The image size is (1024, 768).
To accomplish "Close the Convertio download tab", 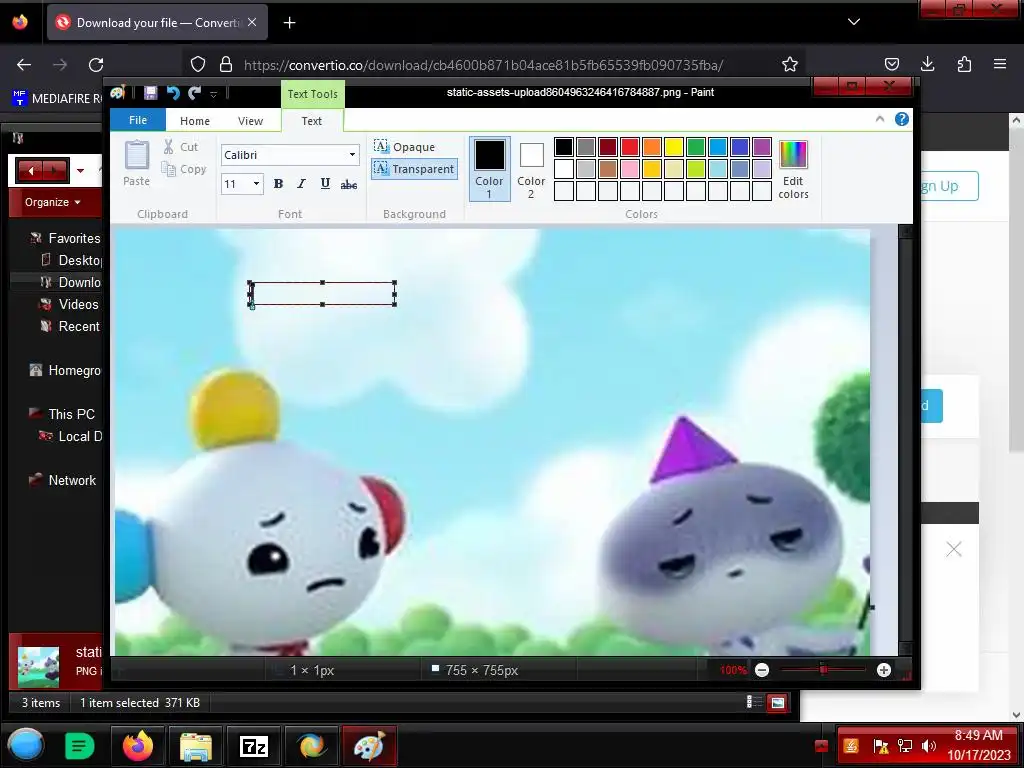I will (x=252, y=22).
